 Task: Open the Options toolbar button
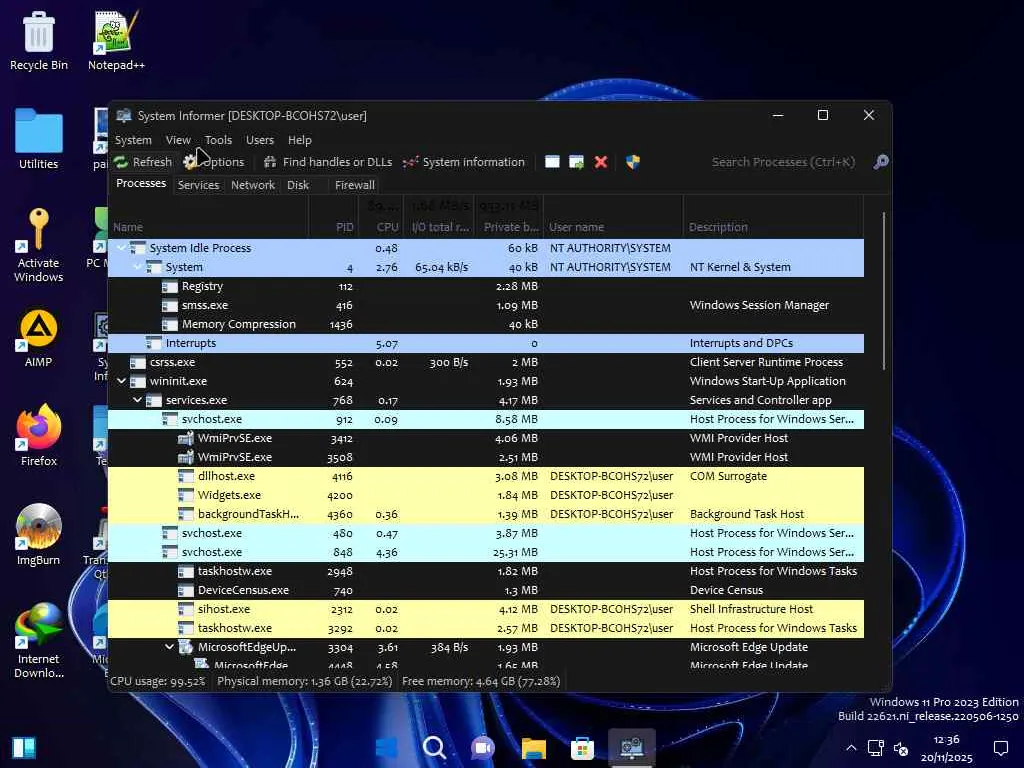pos(214,162)
